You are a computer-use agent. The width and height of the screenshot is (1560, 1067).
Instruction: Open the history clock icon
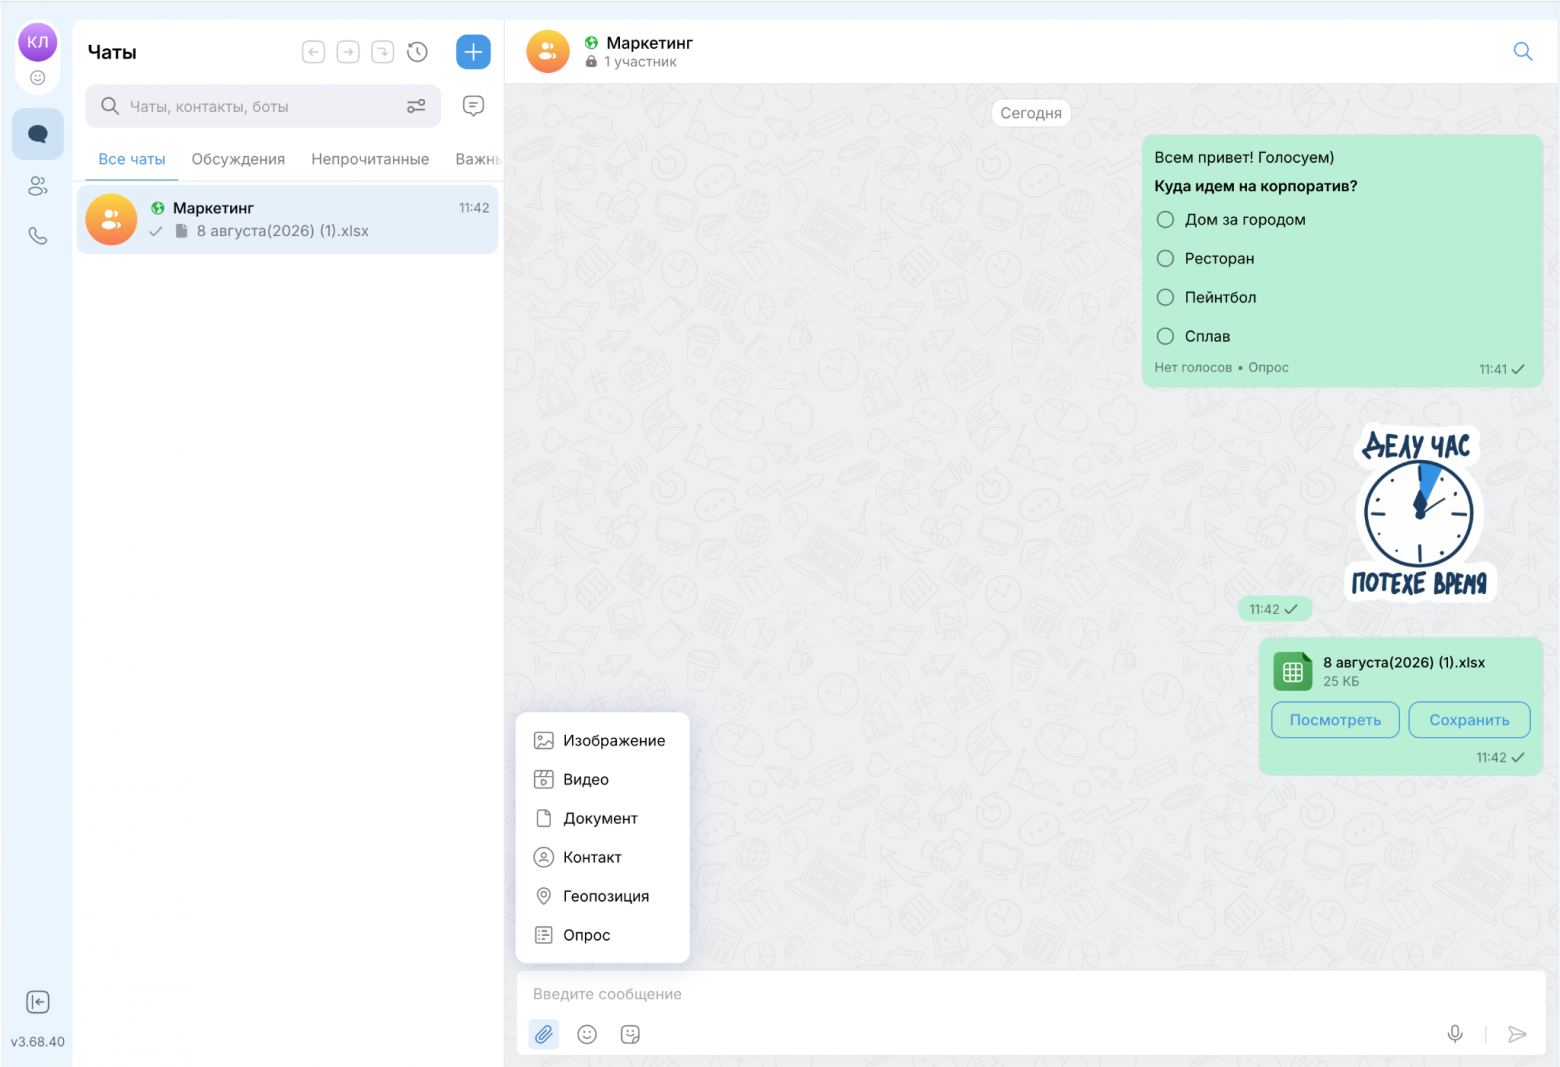[417, 52]
